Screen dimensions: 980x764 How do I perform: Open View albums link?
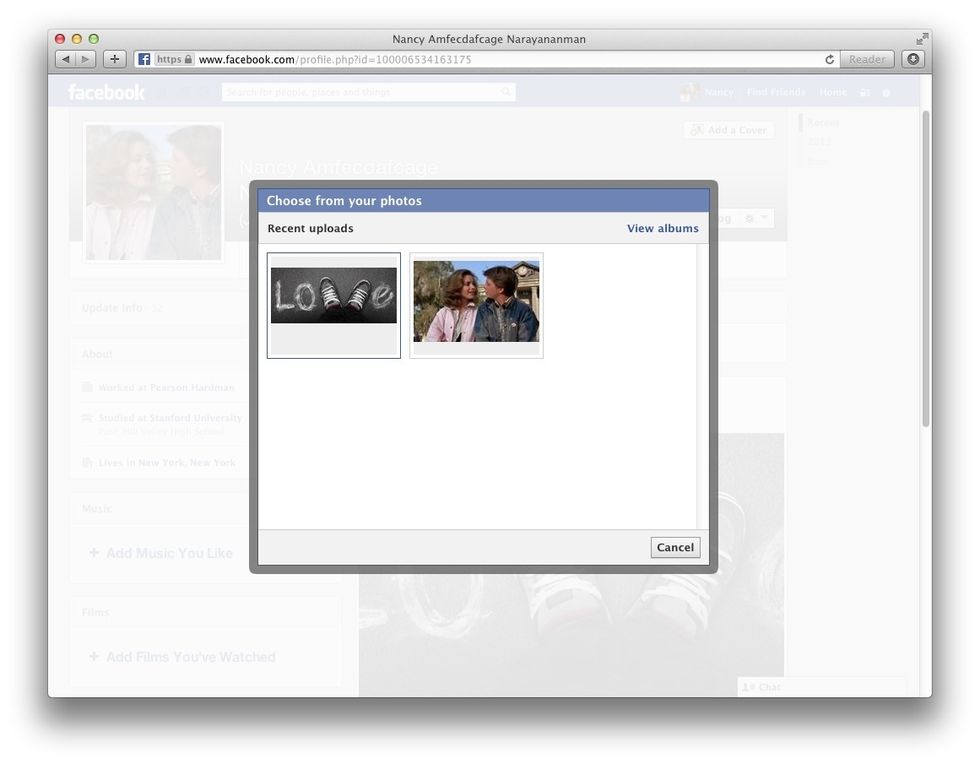tap(662, 228)
